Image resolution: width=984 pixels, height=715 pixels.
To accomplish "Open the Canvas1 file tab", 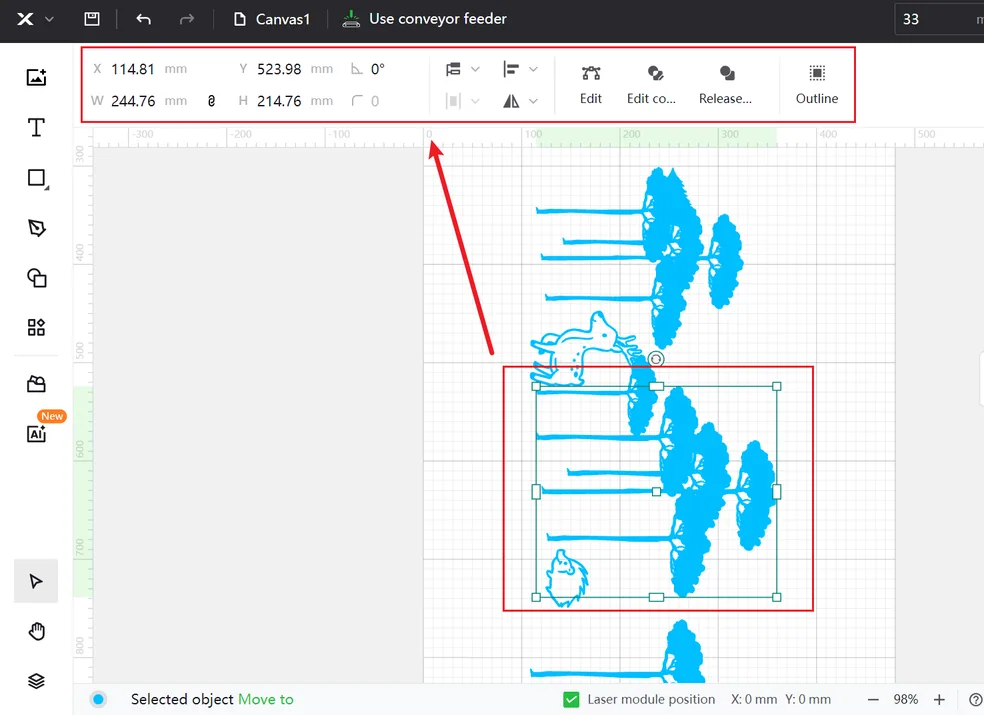I will (272, 19).
